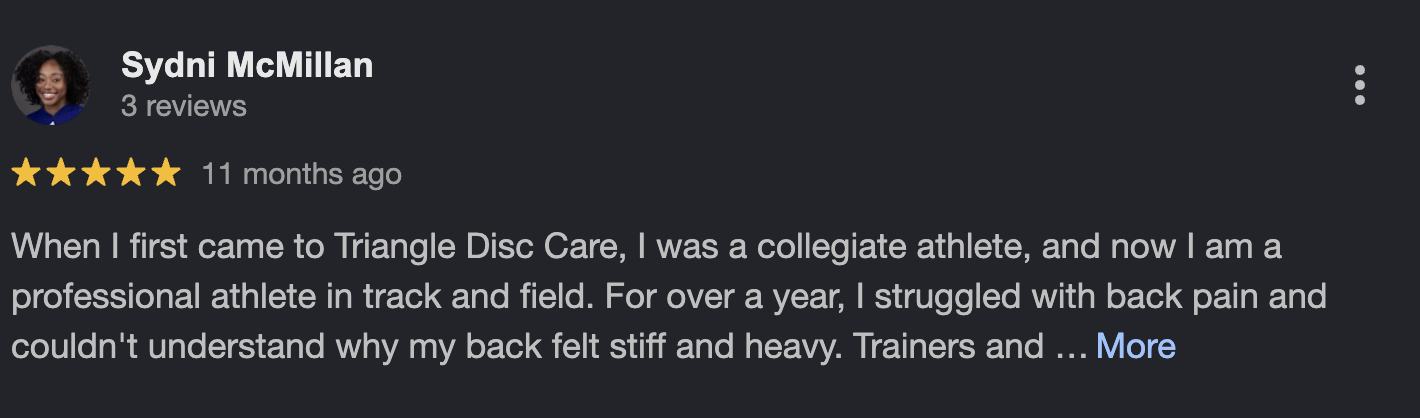The image size is (1420, 418).
Task: Click the fifth rating star
Action: 165,174
